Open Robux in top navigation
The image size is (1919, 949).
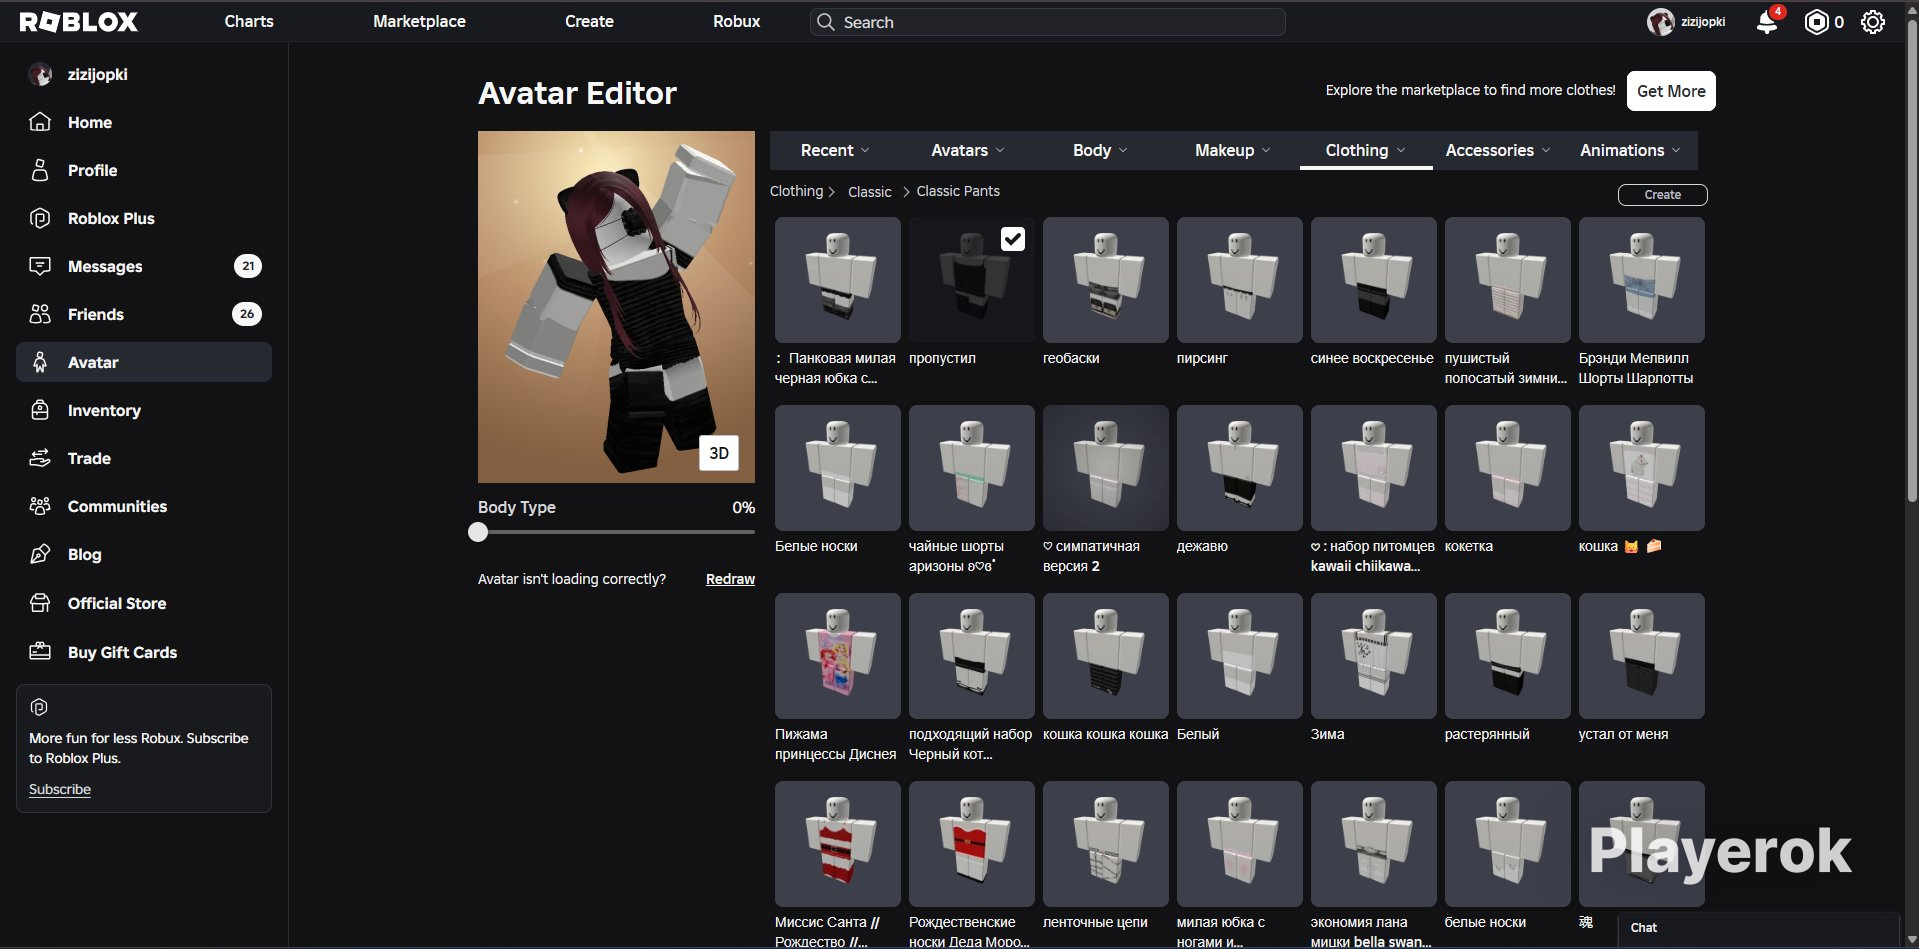pos(736,21)
